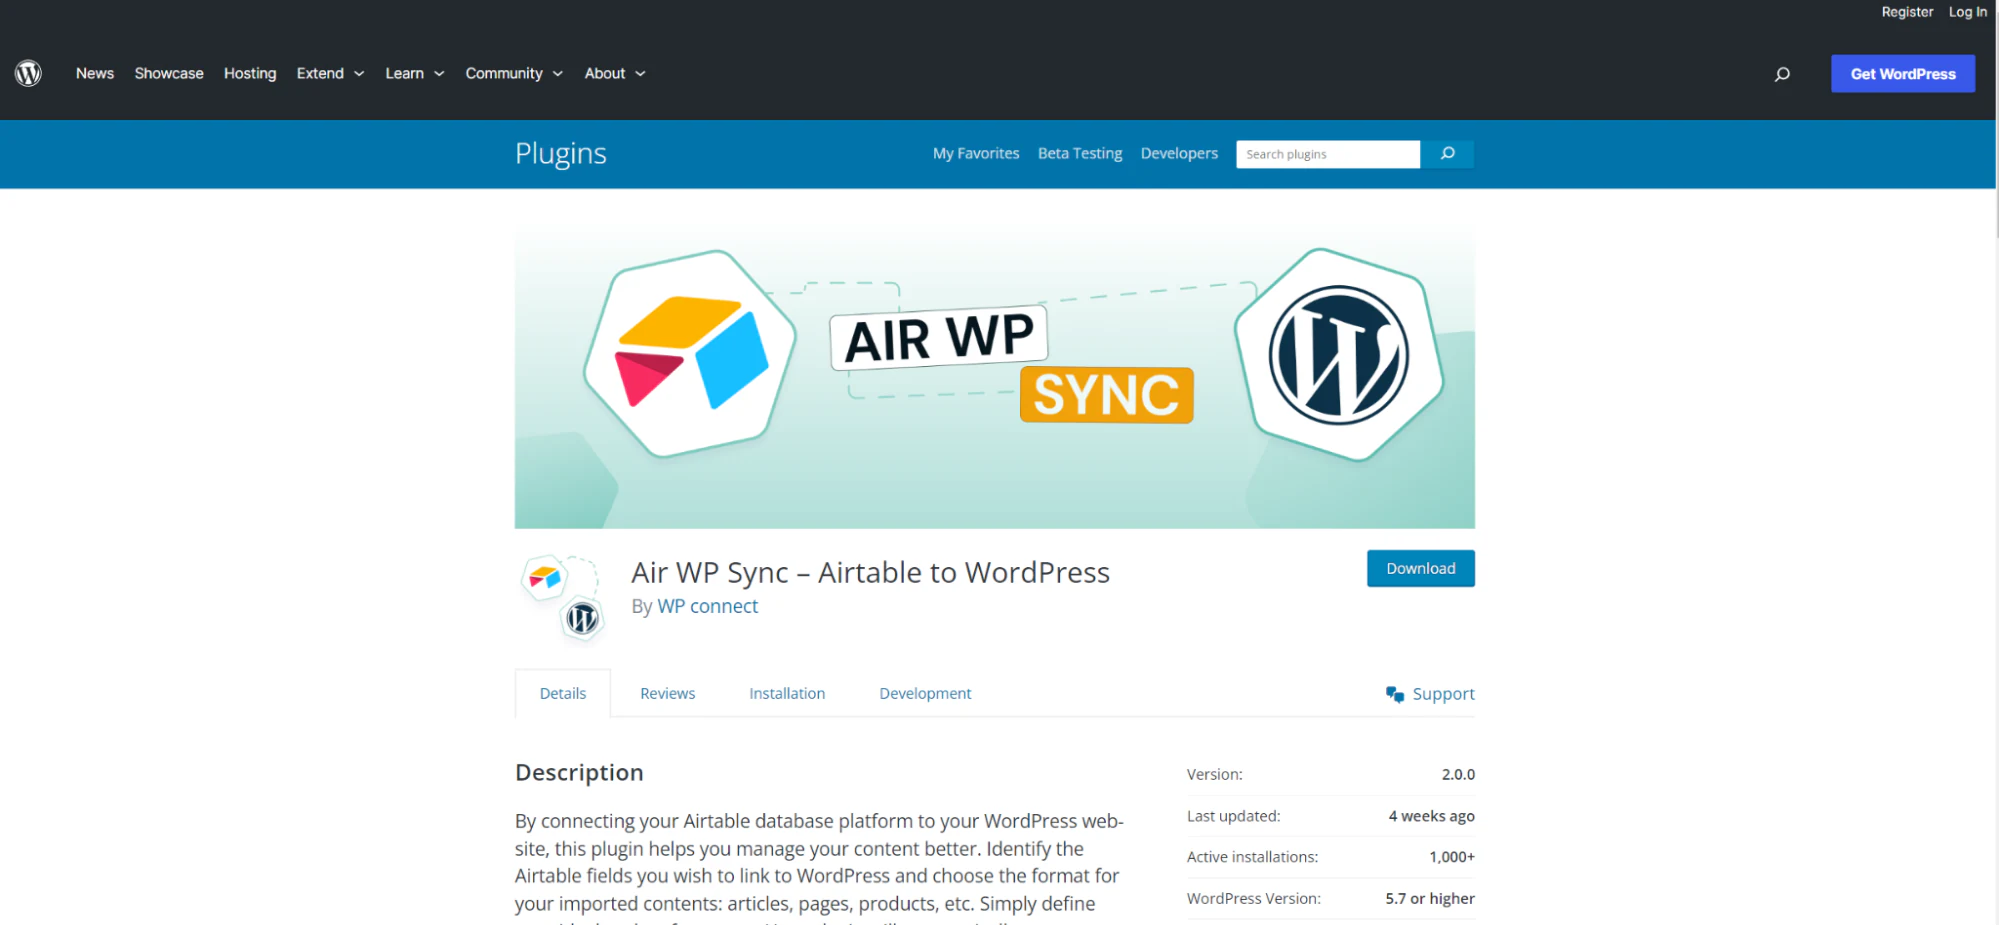The width and height of the screenshot is (1999, 926).
Task: Expand the Learn menu
Action: [414, 73]
